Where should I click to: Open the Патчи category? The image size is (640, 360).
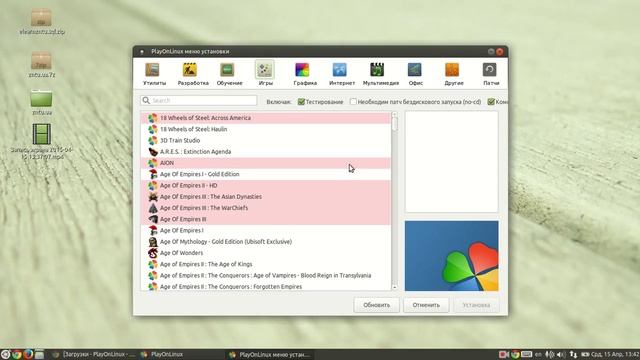click(x=491, y=74)
